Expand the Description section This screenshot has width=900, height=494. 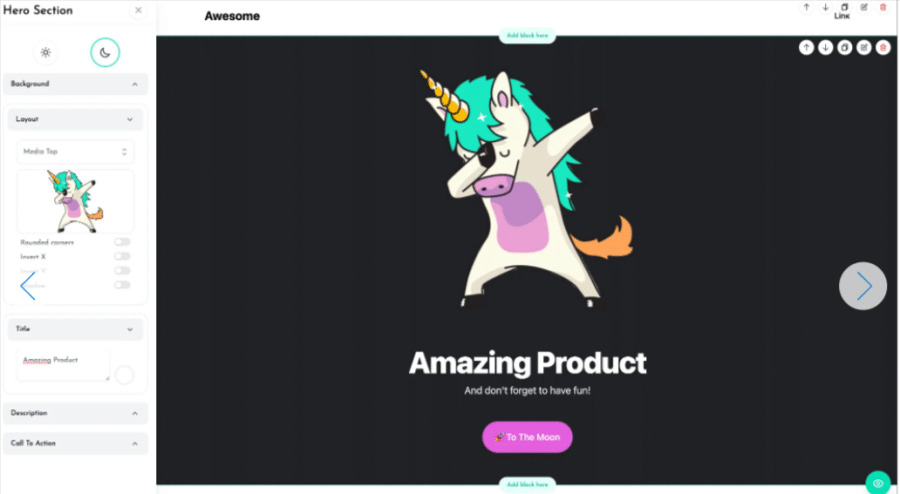pos(75,413)
